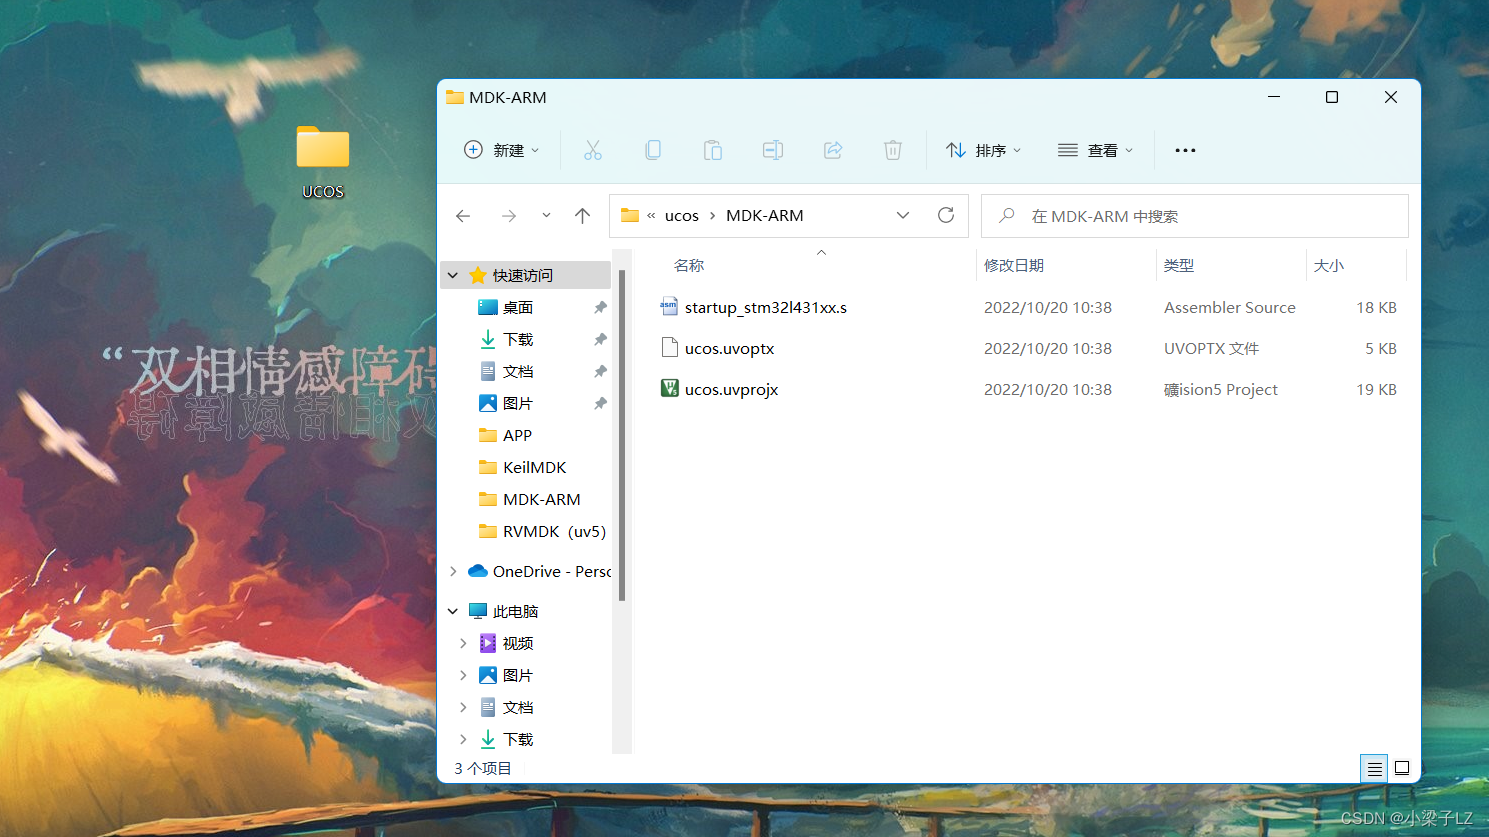Image resolution: width=1489 pixels, height=837 pixels.
Task: Go forward with the right arrow
Action: [x=509, y=216]
